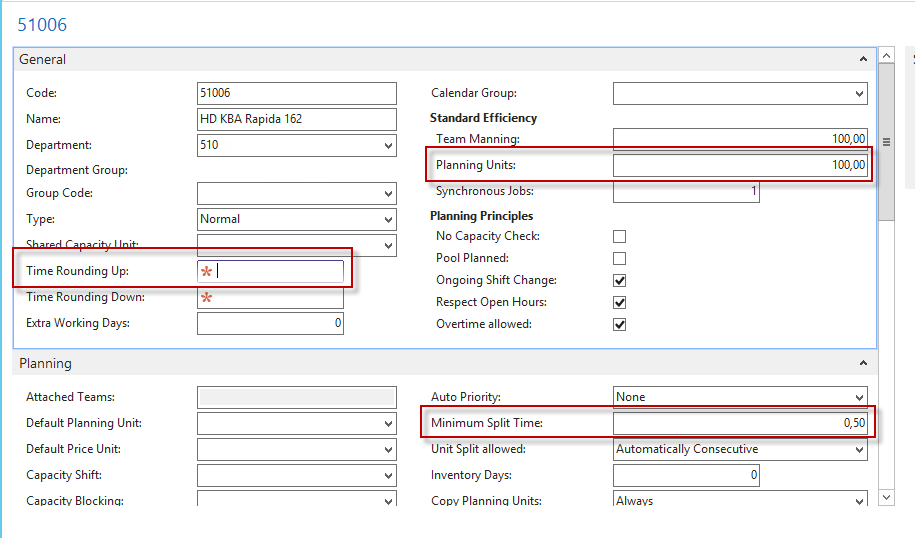The image size is (915, 538).
Task: Click the Planning Principles heading
Action: click(x=481, y=216)
